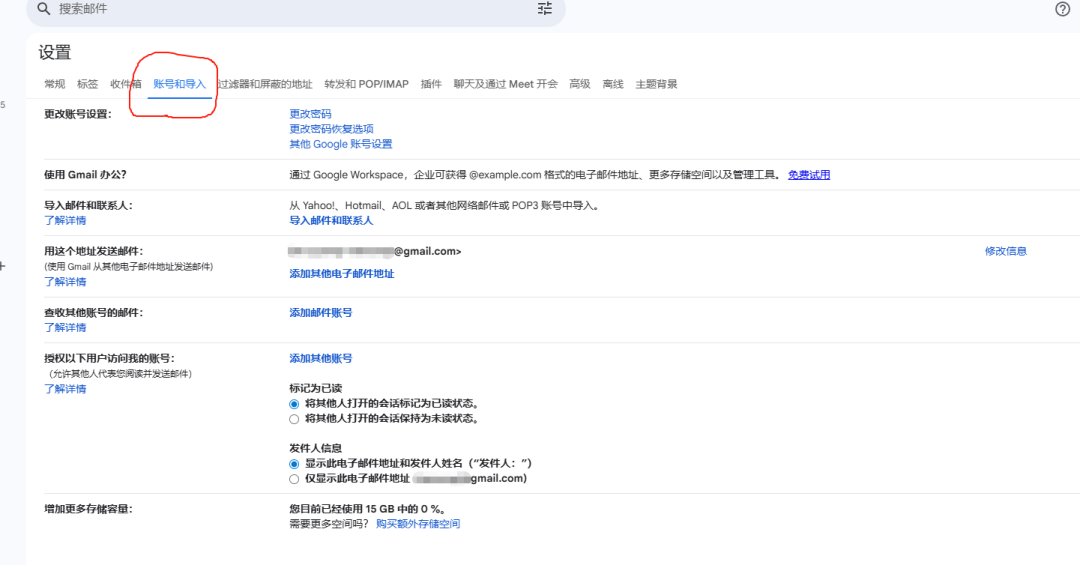This screenshot has width=1080, height=565.
Task: Click the 更改账号设置 label
Action: point(78,114)
